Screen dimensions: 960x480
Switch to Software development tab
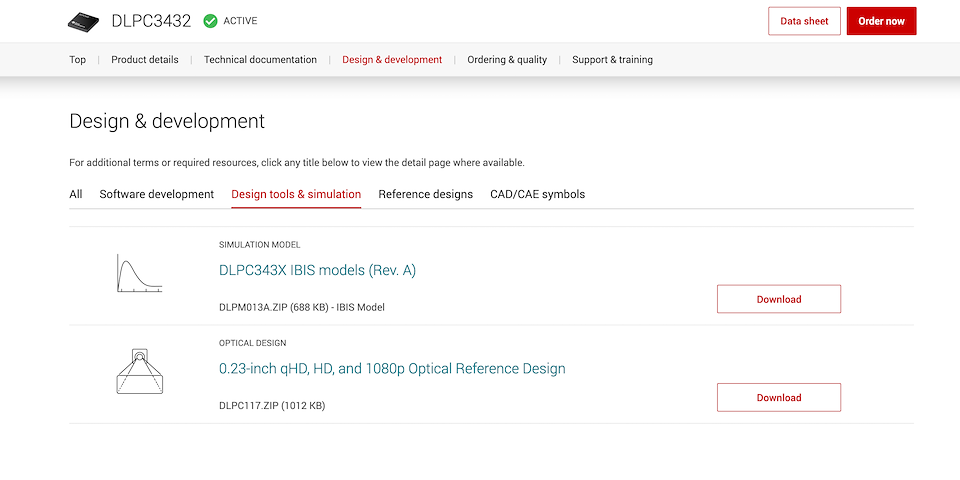click(157, 194)
